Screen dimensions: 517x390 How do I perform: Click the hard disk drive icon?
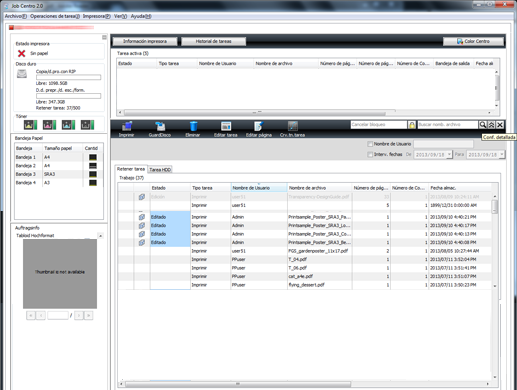pyautogui.click(x=22, y=74)
